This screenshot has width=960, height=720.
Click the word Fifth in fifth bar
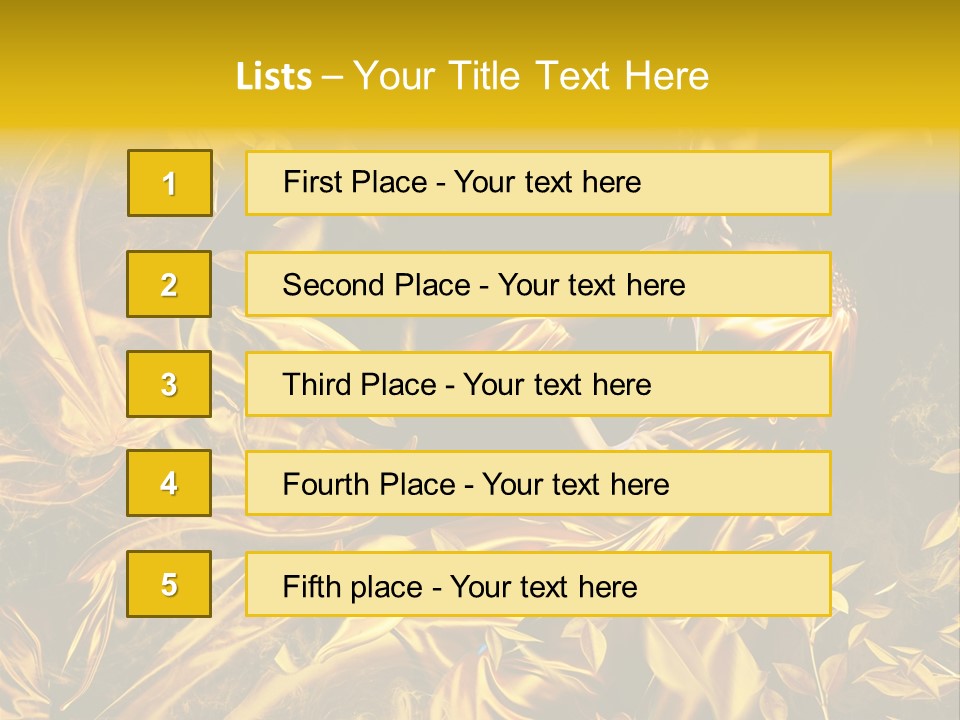pyautogui.click(x=311, y=587)
